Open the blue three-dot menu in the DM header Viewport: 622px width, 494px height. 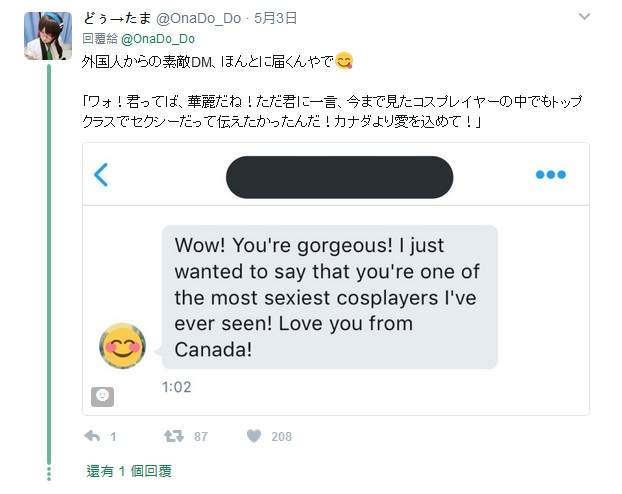tap(550, 175)
